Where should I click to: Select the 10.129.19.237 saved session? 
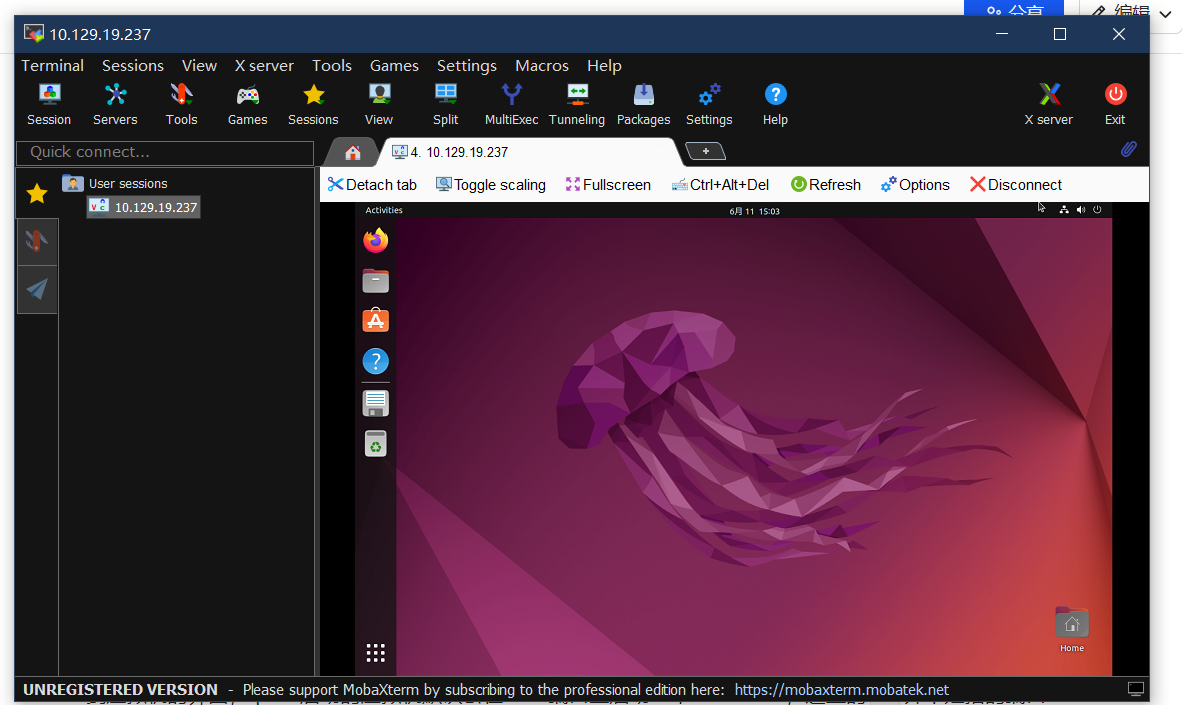click(144, 207)
